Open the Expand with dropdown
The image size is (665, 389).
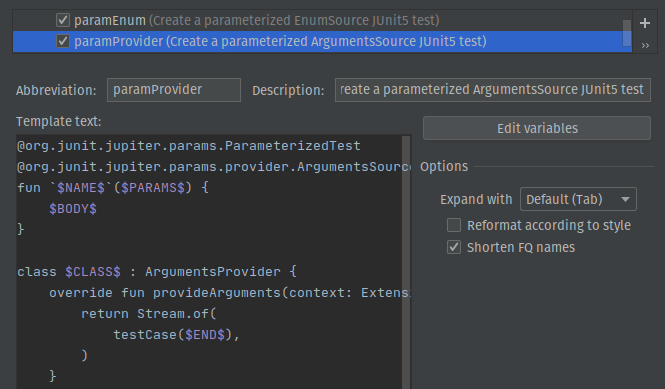click(578, 199)
